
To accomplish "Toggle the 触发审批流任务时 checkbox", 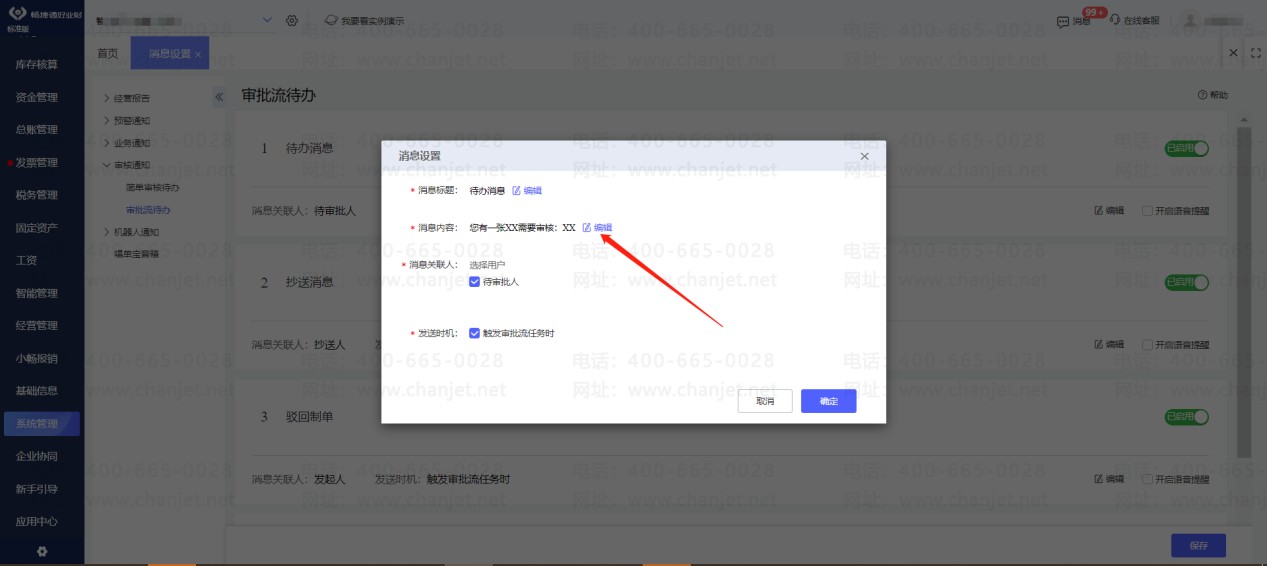I will pyautogui.click(x=475, y=333).
